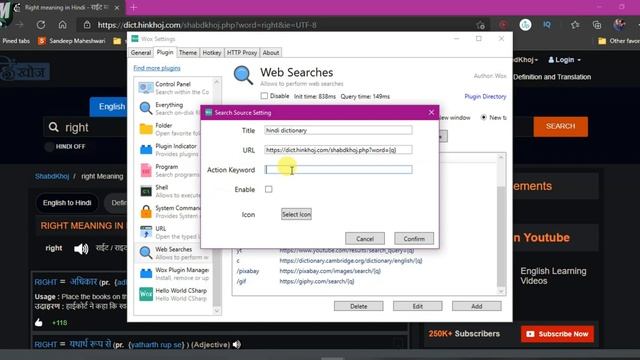Click the Confirm button
Screen dimensions: 640x360
pos(414,238)
